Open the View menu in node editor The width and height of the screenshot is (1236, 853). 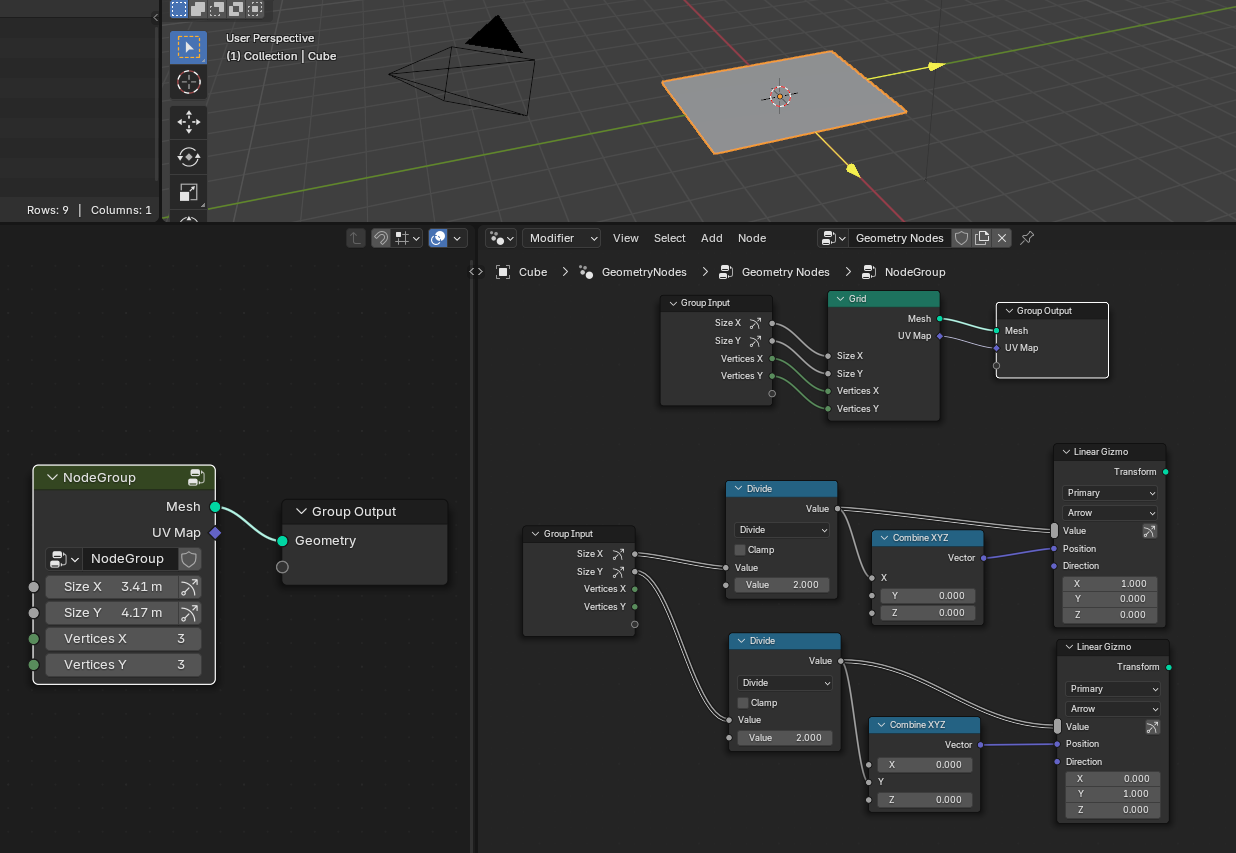click(x=626, y=238)
